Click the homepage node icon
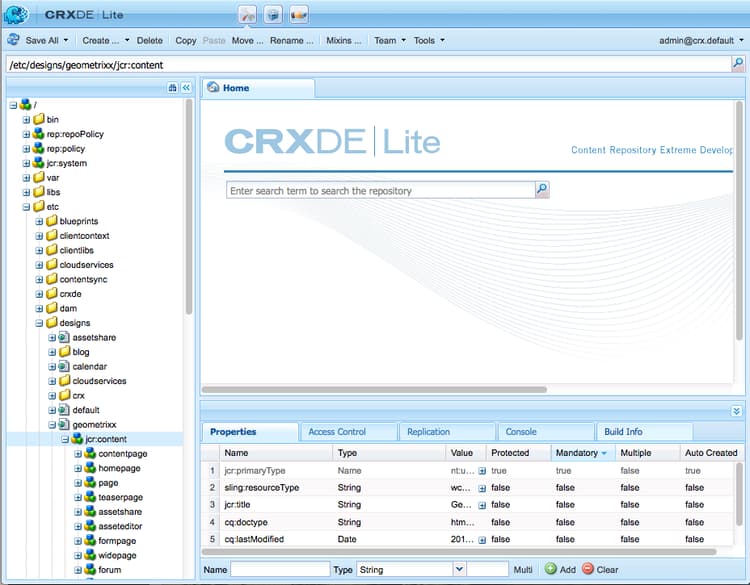 click(x=90, y=468)
